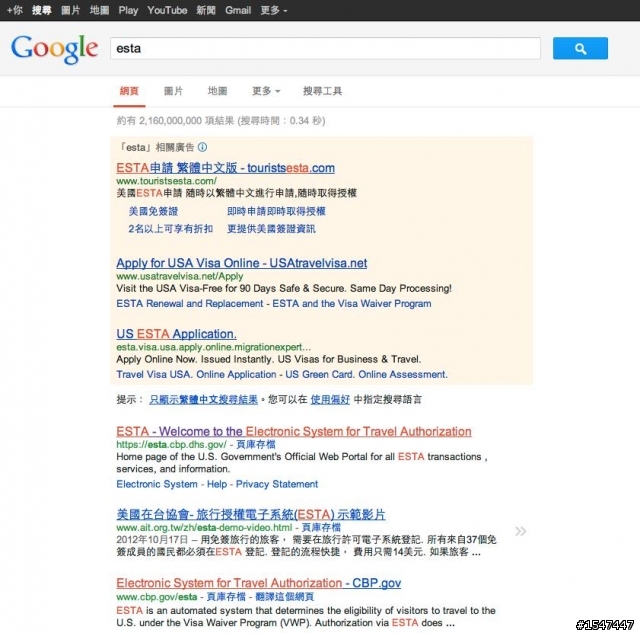Select 搜尋 in the top black bar
The height and width of the screenshot is (633, 640).
pos(42,10)
